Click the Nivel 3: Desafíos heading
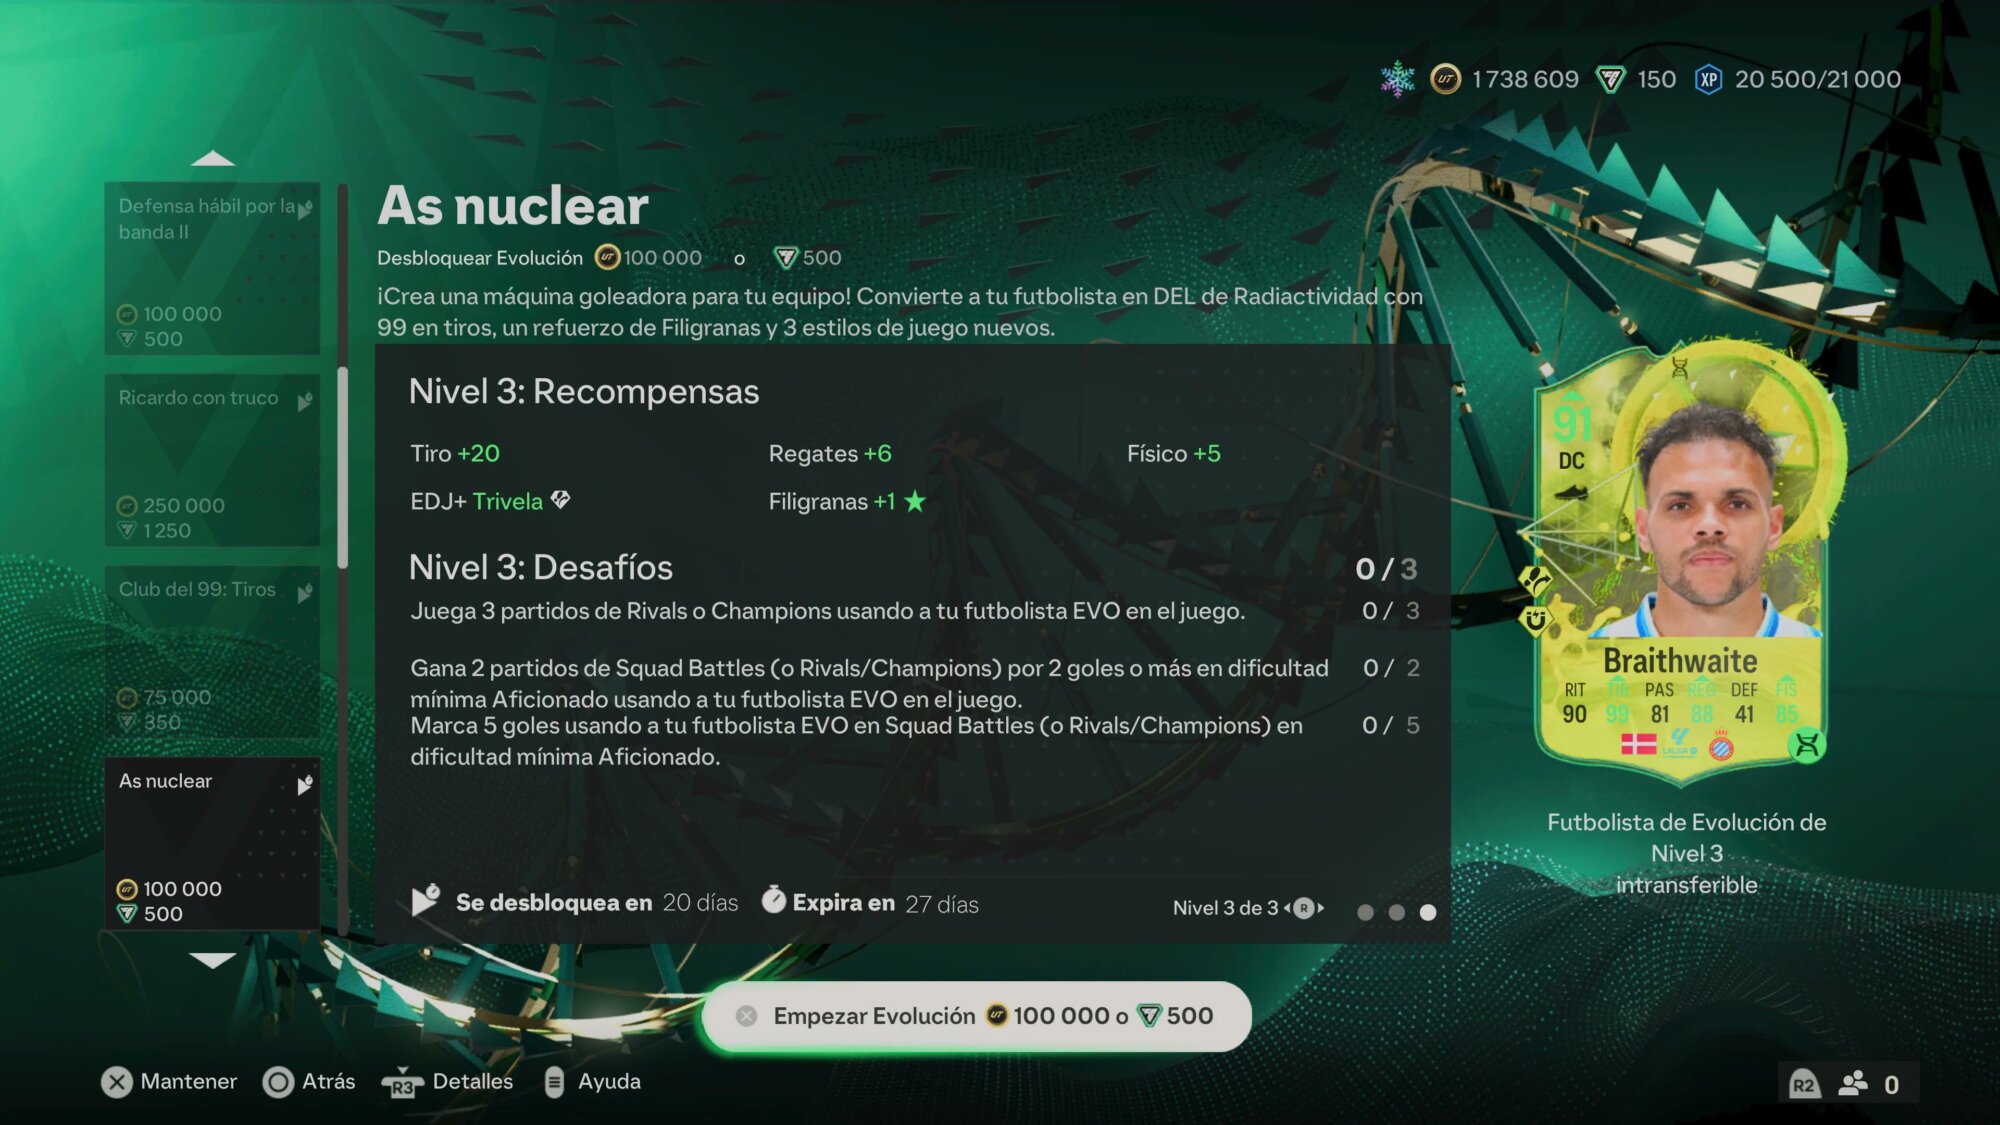The width and height of the screenshot is (2000, 1125). pos(541,568)
